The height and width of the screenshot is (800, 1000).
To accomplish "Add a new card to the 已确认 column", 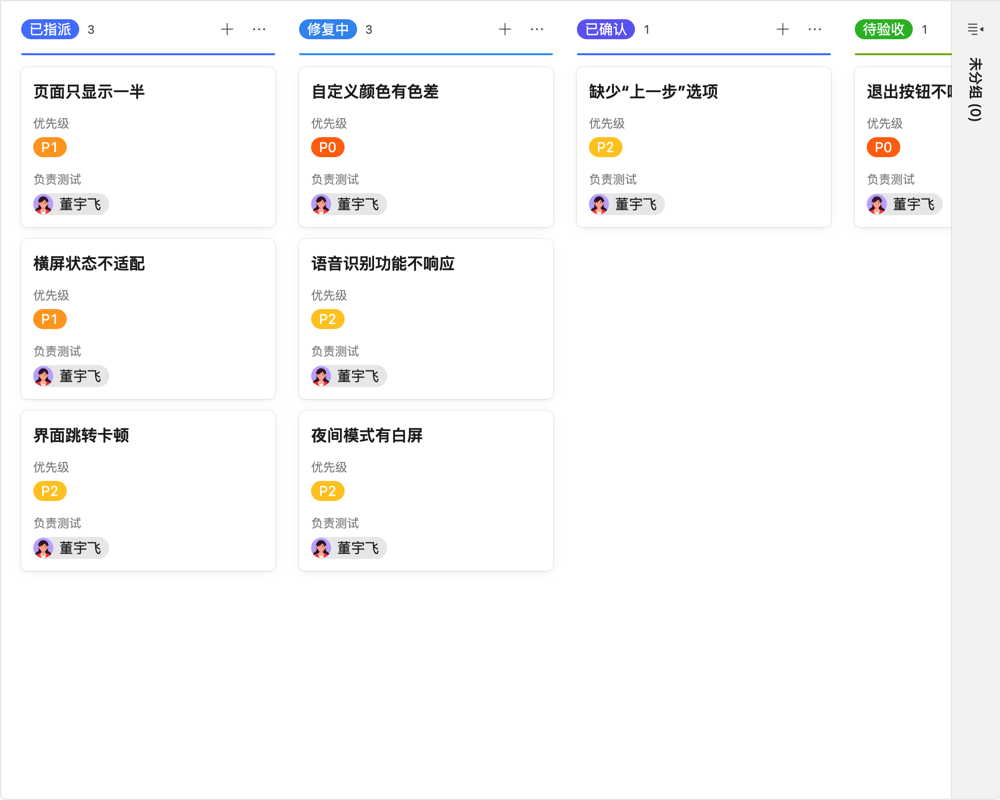I will (783, 29).
